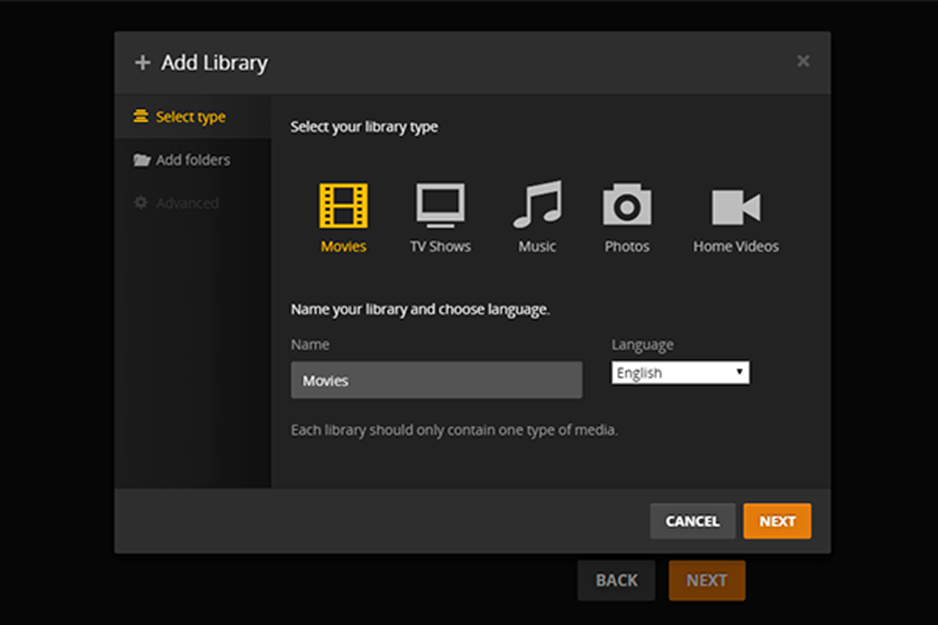Open the Language dropdown showing English

(680, 373)
